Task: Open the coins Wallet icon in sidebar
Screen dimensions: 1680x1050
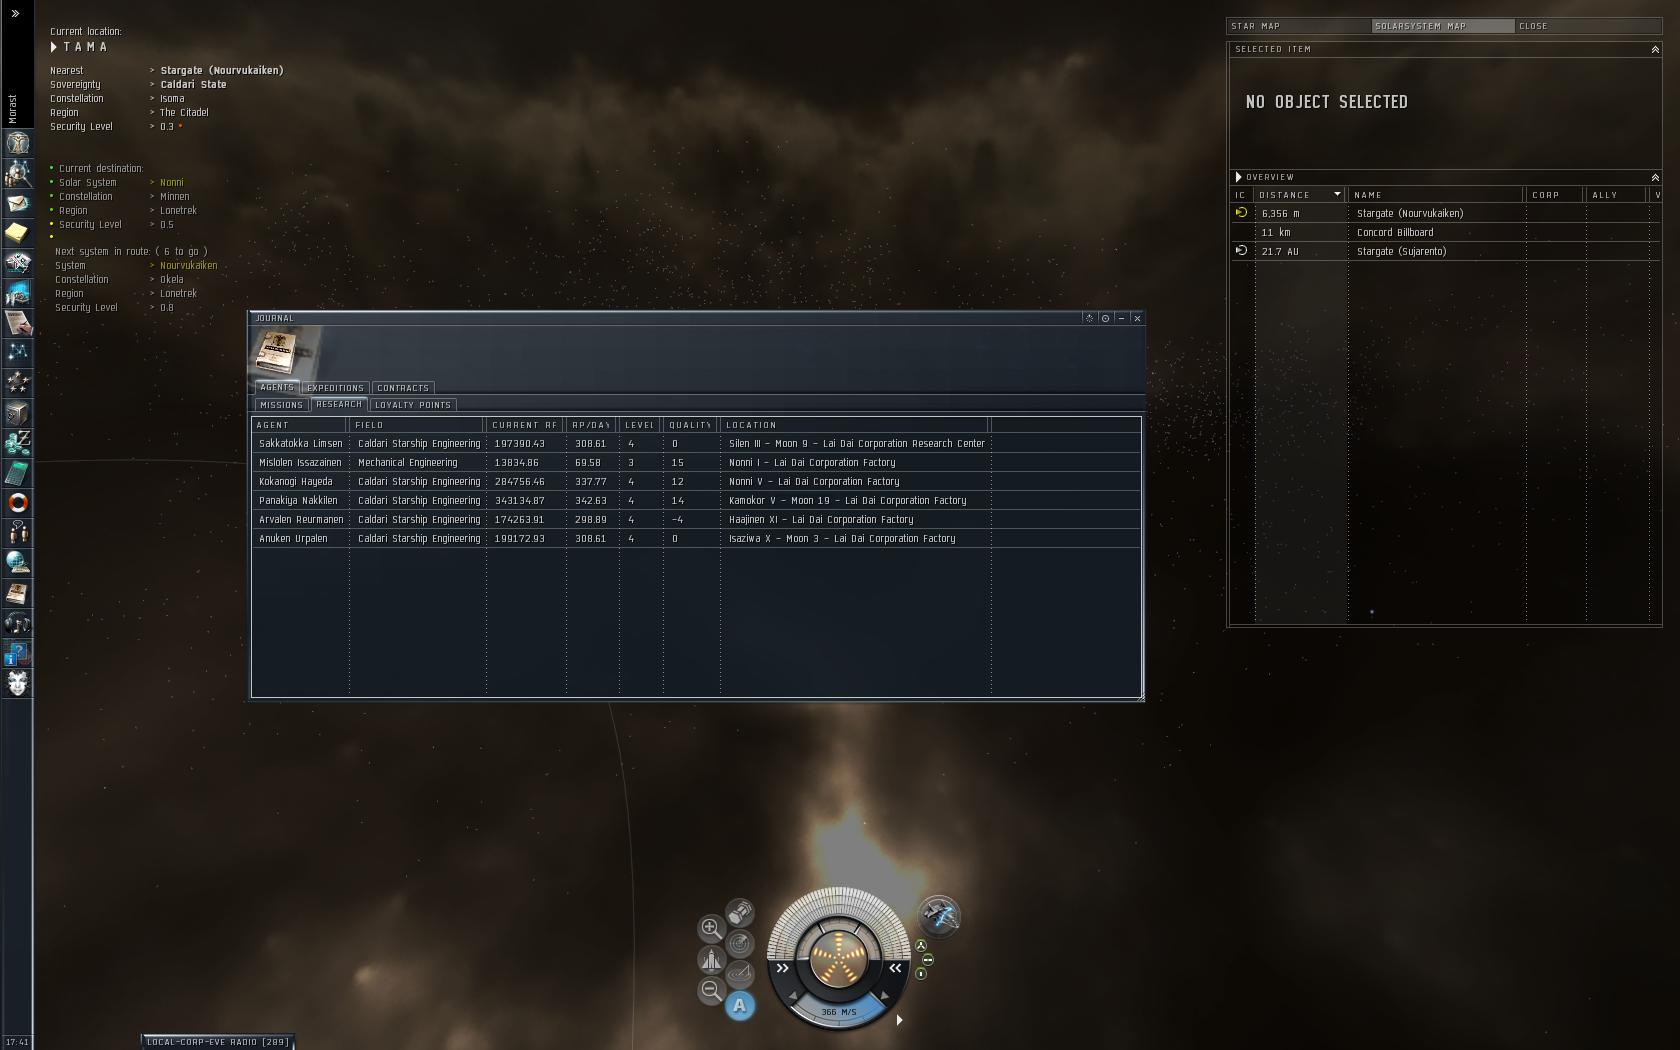Action: click(17, 443)
